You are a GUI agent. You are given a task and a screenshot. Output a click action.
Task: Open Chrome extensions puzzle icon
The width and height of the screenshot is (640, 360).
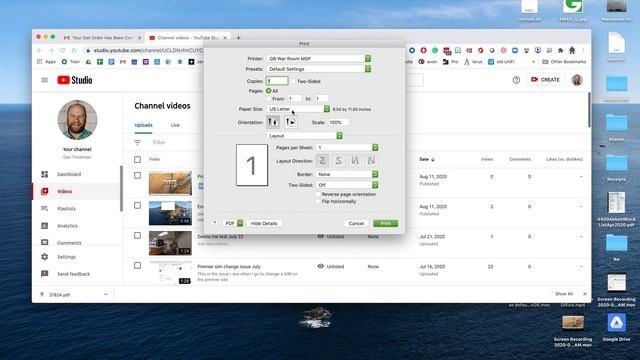[x=560, y=50]
